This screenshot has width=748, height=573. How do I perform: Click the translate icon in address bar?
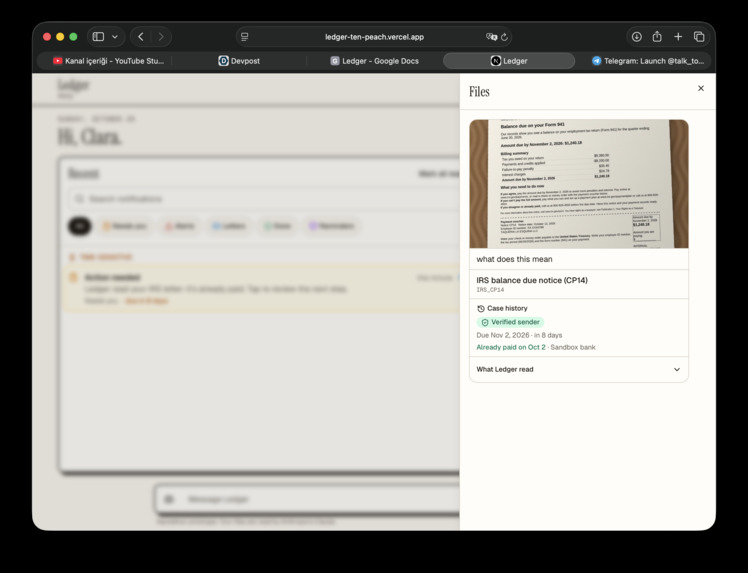[x=491, y=37]
